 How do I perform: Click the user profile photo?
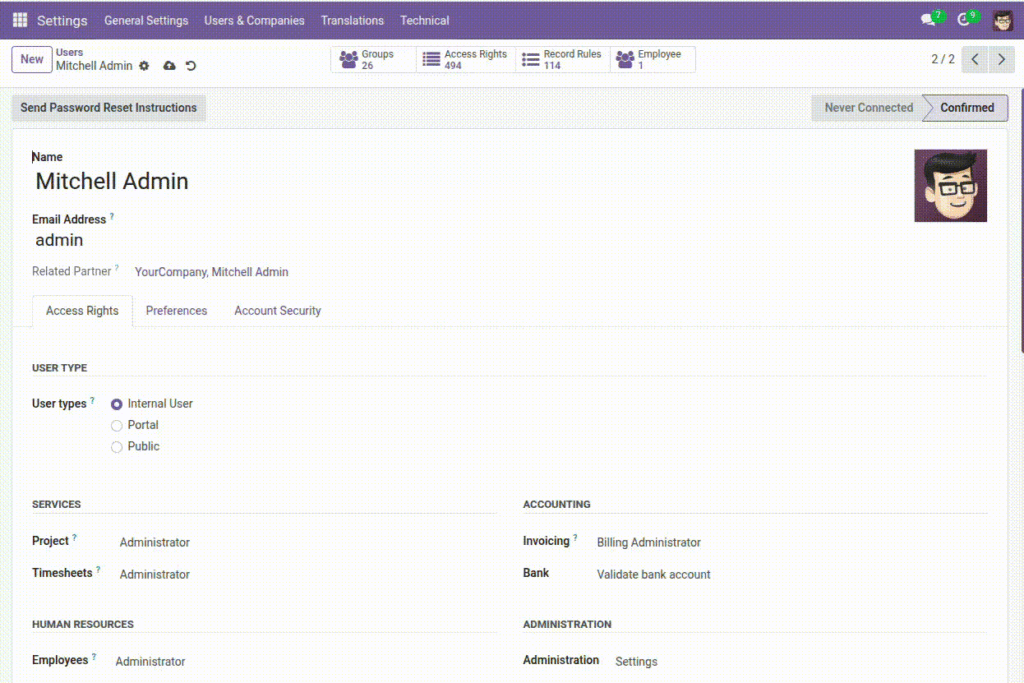pos(950,185)
